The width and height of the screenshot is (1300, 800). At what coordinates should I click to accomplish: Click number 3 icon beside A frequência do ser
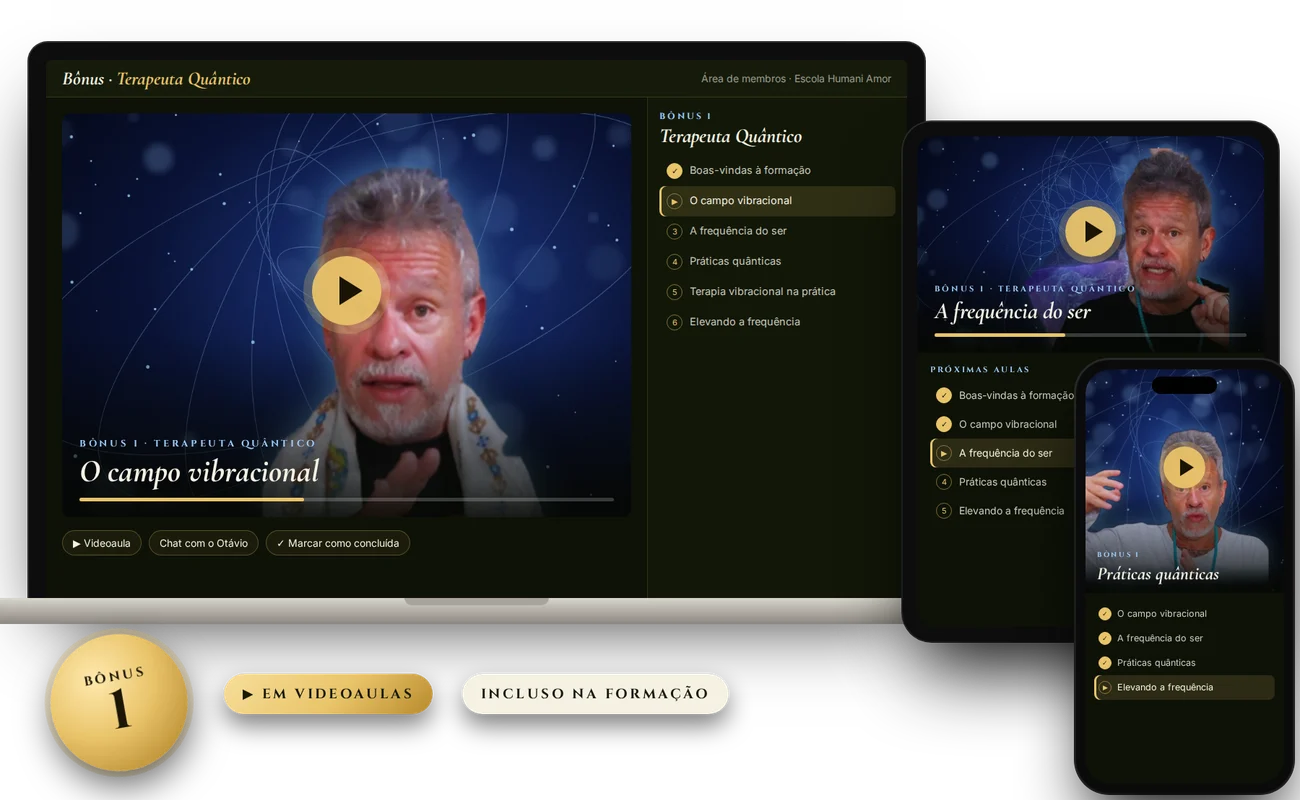click(x=675, y=231)
